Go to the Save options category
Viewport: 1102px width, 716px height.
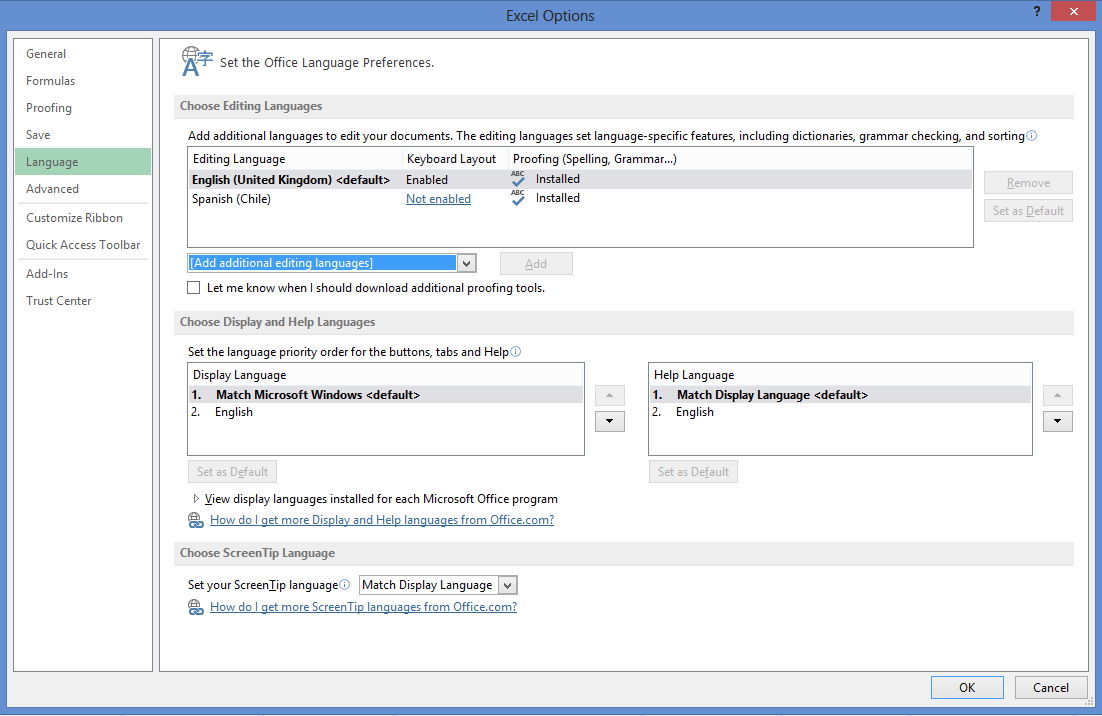(x=83, y=135)
